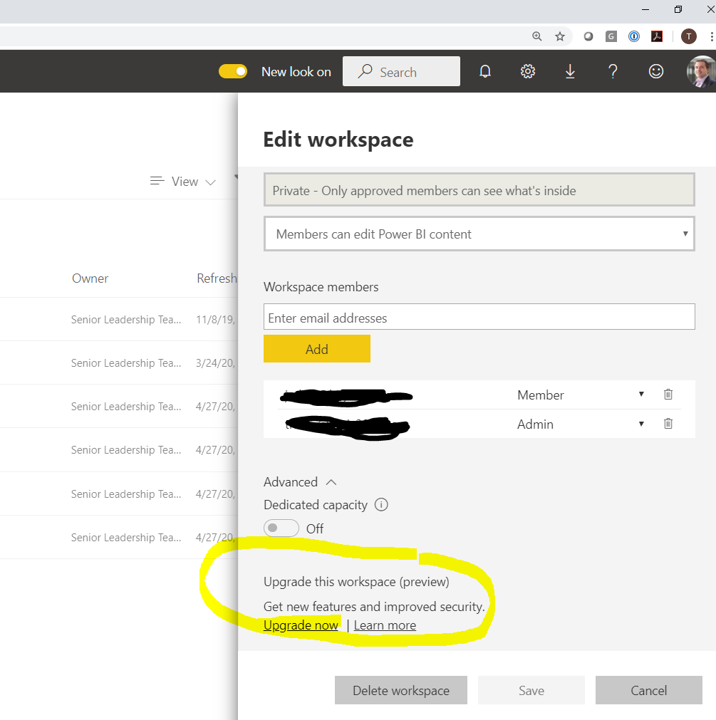Screen dimensions: 716x720
Task: Click the yellow Add button
Action: [x=317, y=349]
